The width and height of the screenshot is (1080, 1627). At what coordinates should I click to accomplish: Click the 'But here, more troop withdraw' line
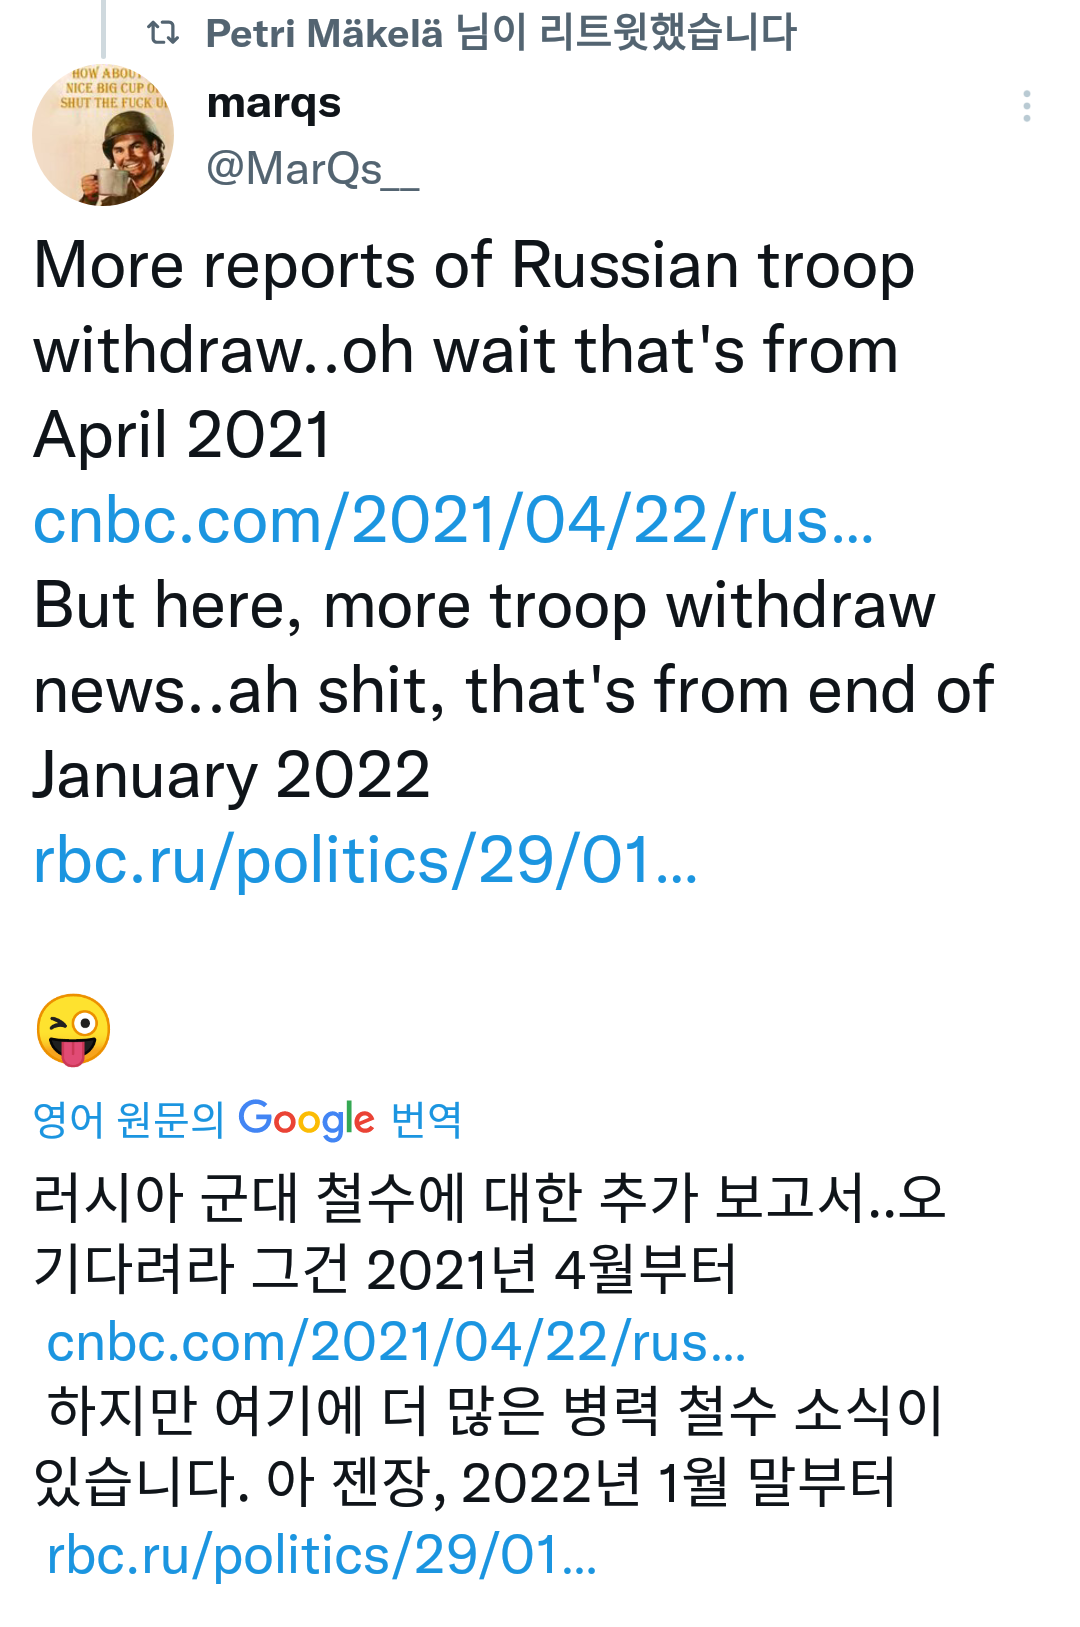click(484, 606)
